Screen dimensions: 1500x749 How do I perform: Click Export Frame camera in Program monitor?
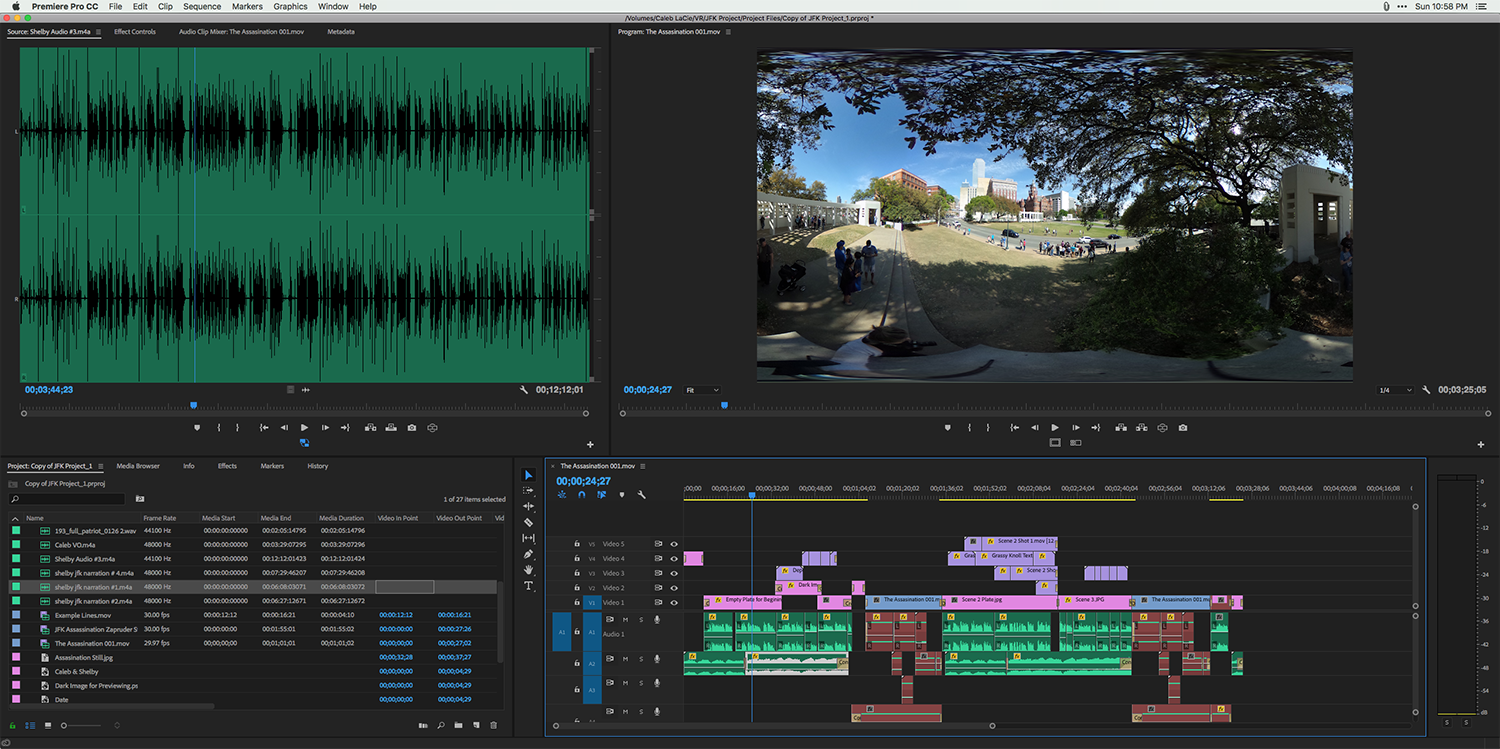pos(1183,427)
